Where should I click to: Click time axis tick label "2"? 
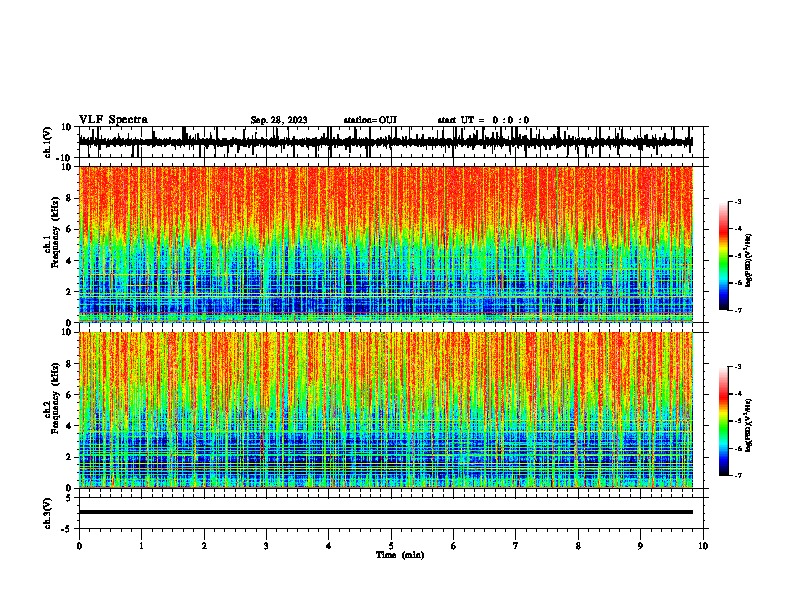(x=204, y=546)
